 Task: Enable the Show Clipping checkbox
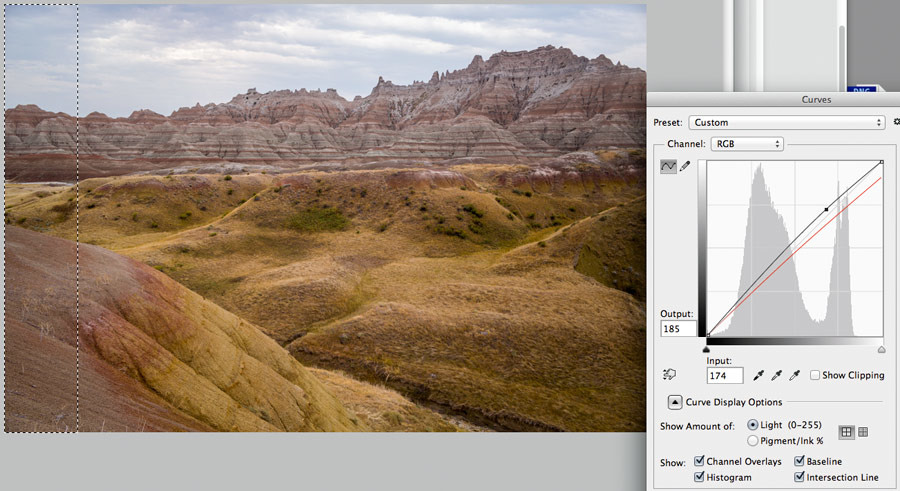click(815, 376)
